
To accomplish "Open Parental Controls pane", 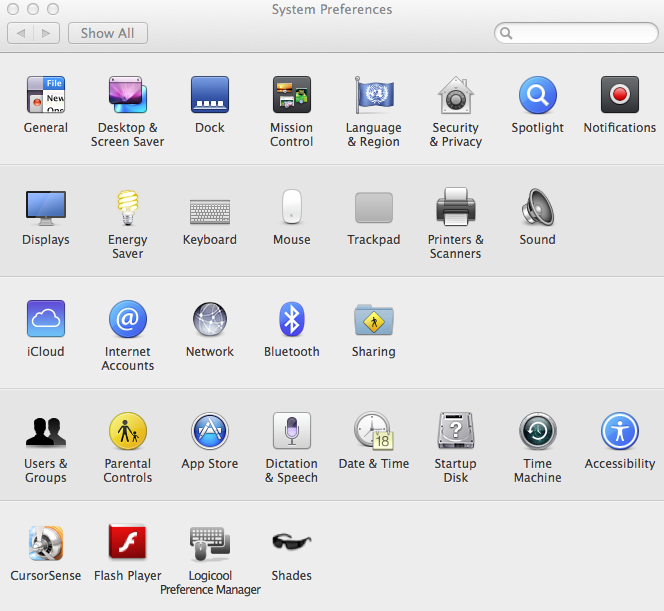I will (x=128, y=432).
